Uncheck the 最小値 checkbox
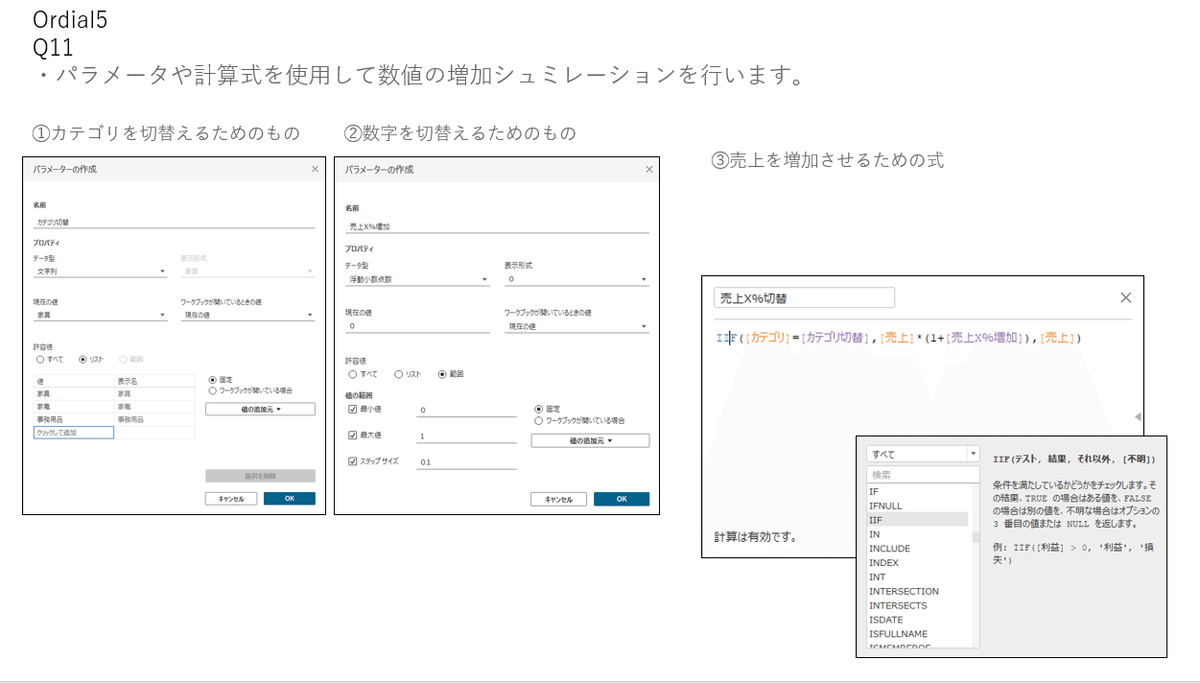The width and height of the screenshot is (1200, 683). (352, 410)
